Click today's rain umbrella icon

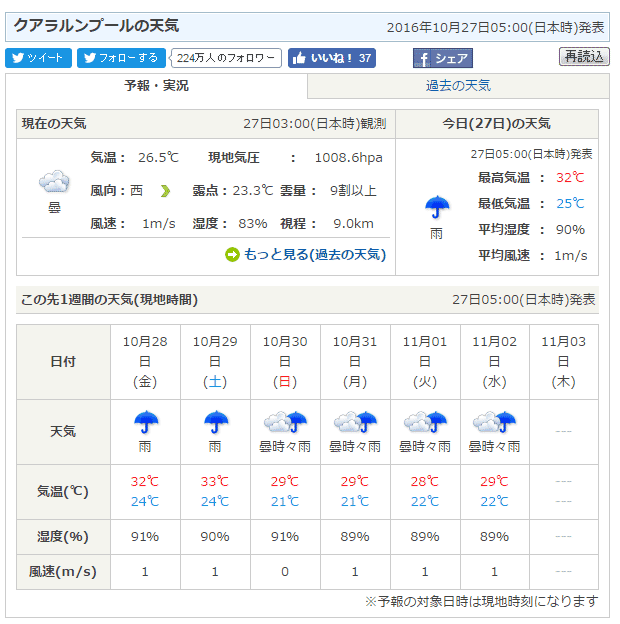[x=437, y=207]
